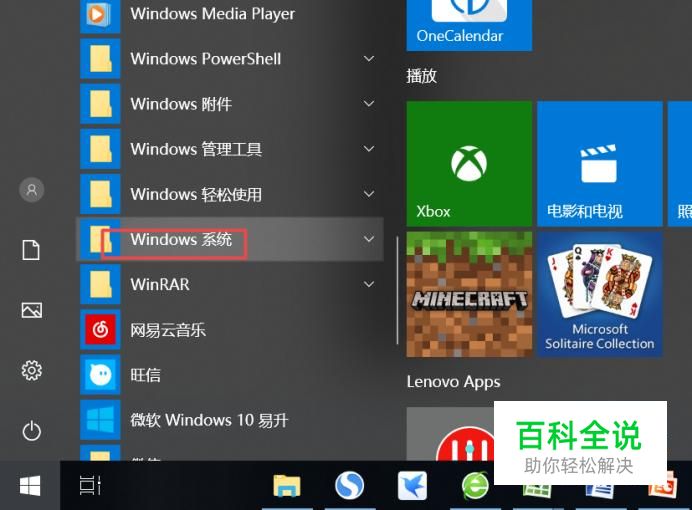Click the Power icon
The height and width of the screenshot is (510, 692).
pyautogui.click(x=32, y=431)
